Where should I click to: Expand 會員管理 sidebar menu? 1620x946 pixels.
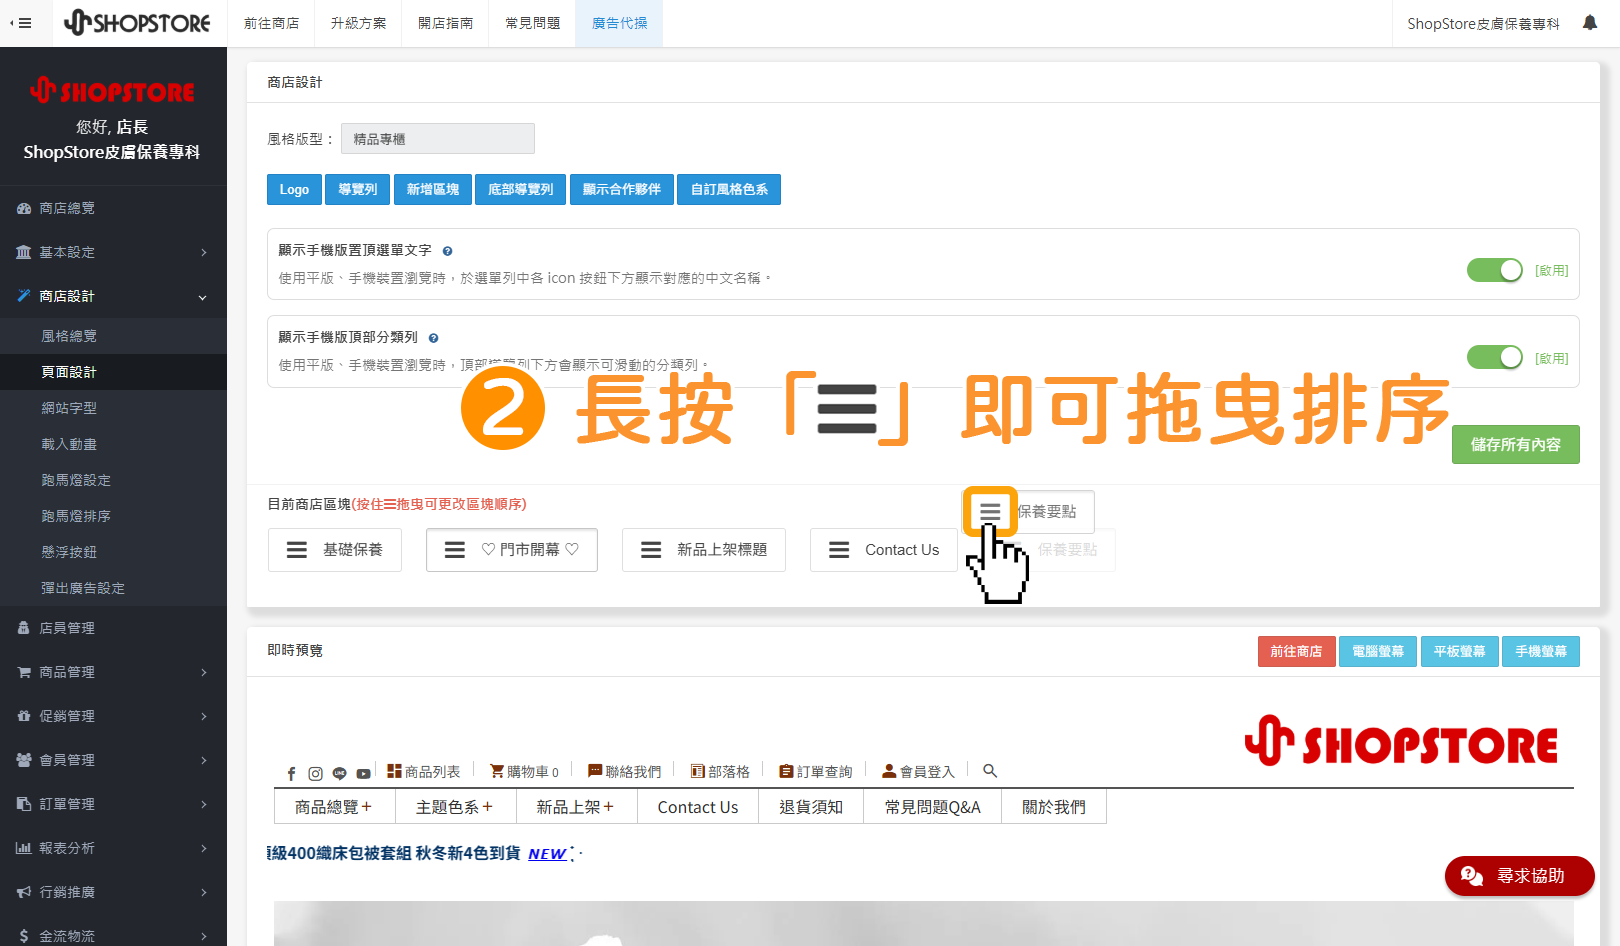coord(203,760)
